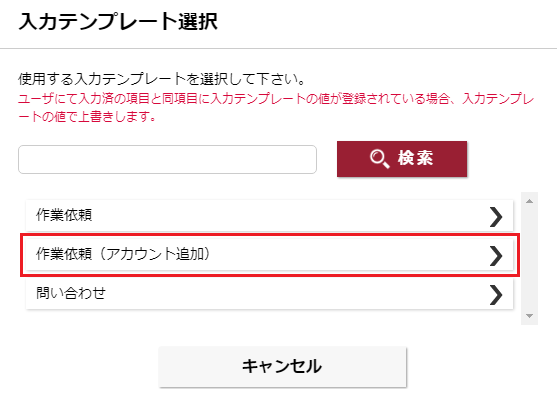Open the red-highlighted account addition row
Screen dimensions: 557x408
tap(270, 255)
